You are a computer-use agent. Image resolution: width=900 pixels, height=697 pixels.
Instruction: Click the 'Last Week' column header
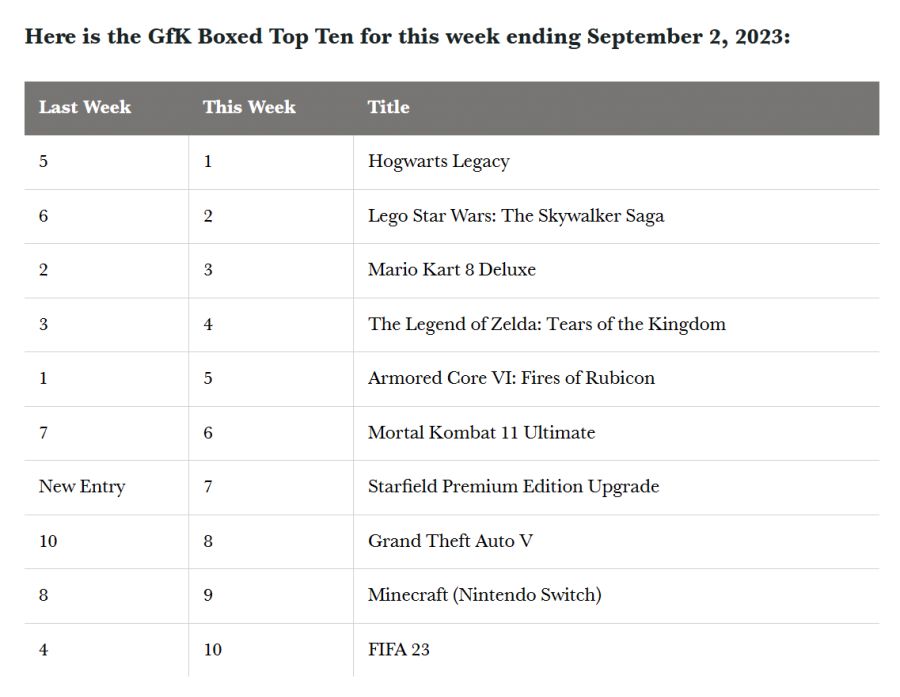85,107
